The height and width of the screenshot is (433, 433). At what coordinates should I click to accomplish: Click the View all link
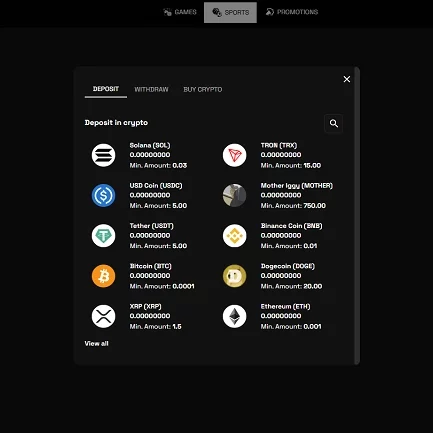coord(96,343)
